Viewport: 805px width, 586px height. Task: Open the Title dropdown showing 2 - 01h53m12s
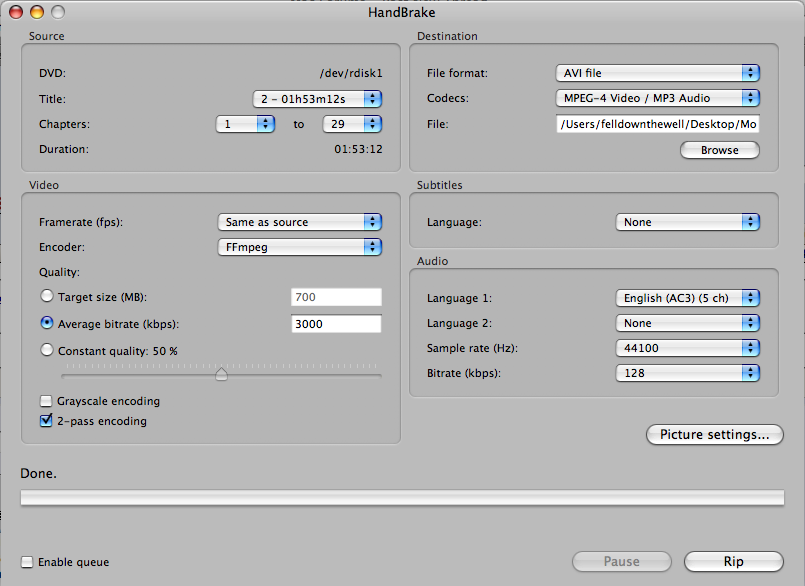click(317, 99)
